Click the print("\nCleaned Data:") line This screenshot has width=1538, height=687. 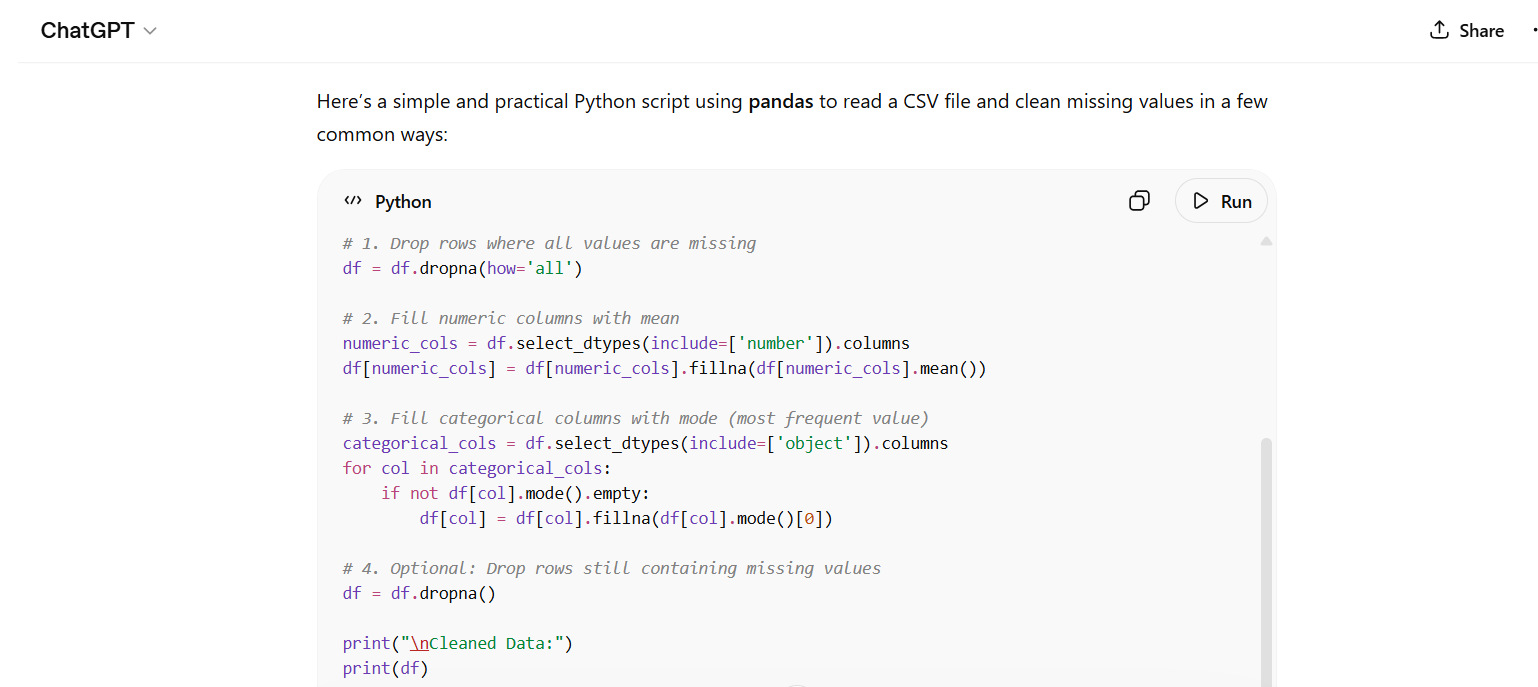(457, 643)
